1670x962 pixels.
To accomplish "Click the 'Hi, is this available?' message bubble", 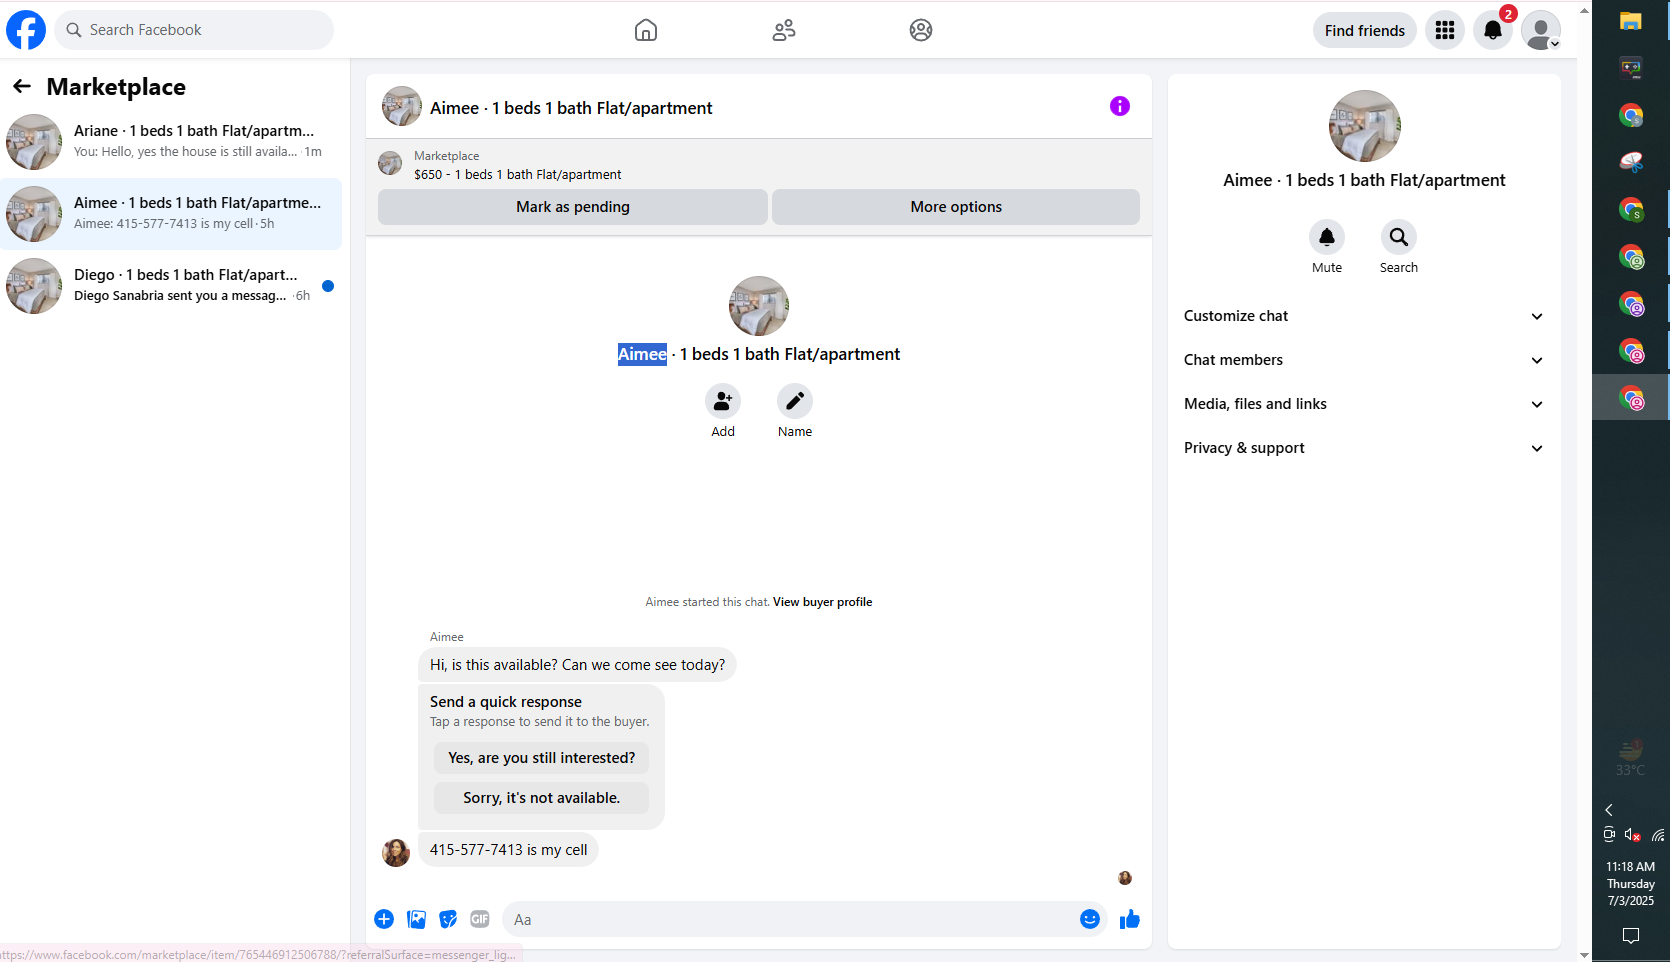I will 577,665.
